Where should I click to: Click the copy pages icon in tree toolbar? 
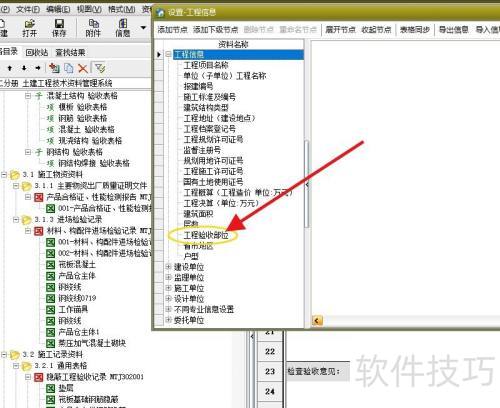(x=69, y=68)
